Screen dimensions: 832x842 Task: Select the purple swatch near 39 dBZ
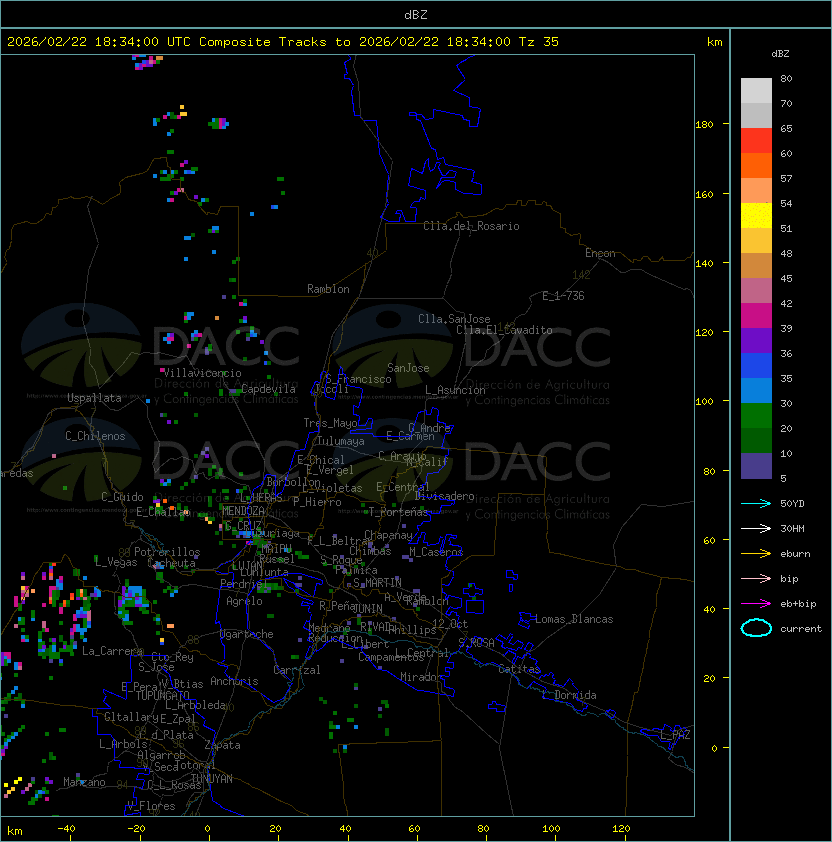coord(756,340)
